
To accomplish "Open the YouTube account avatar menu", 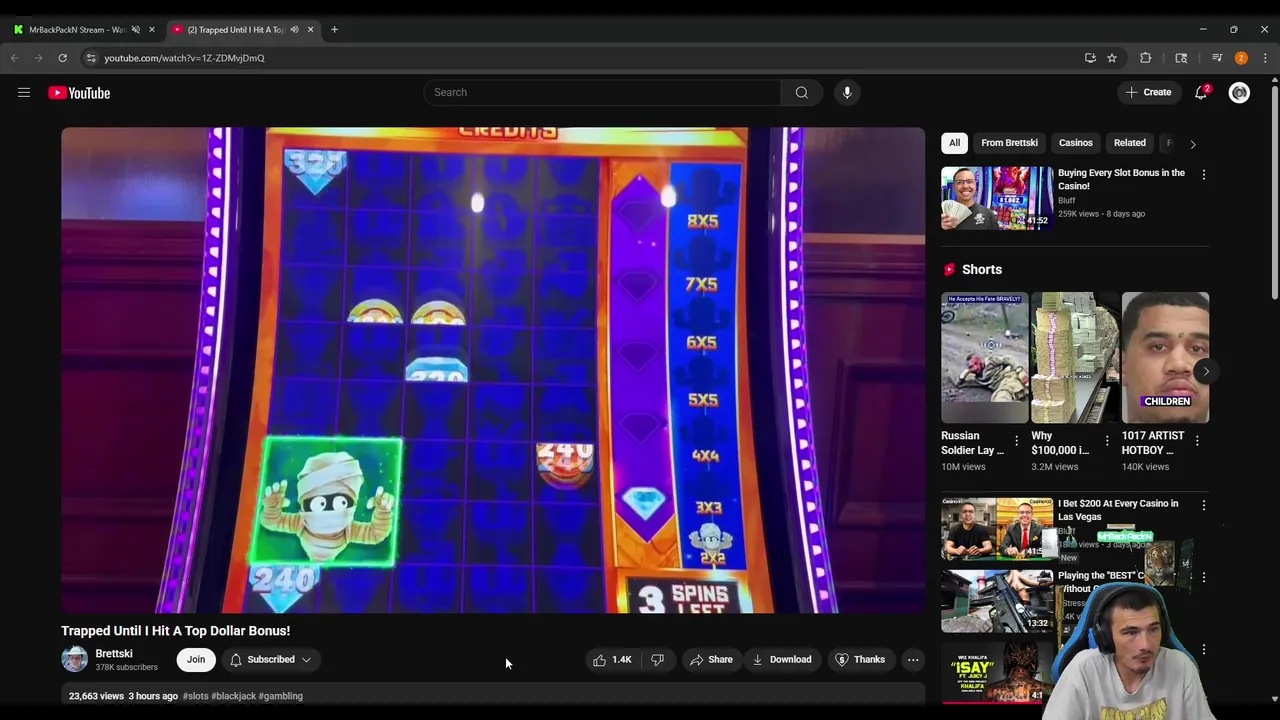I will coord(1239,92).
